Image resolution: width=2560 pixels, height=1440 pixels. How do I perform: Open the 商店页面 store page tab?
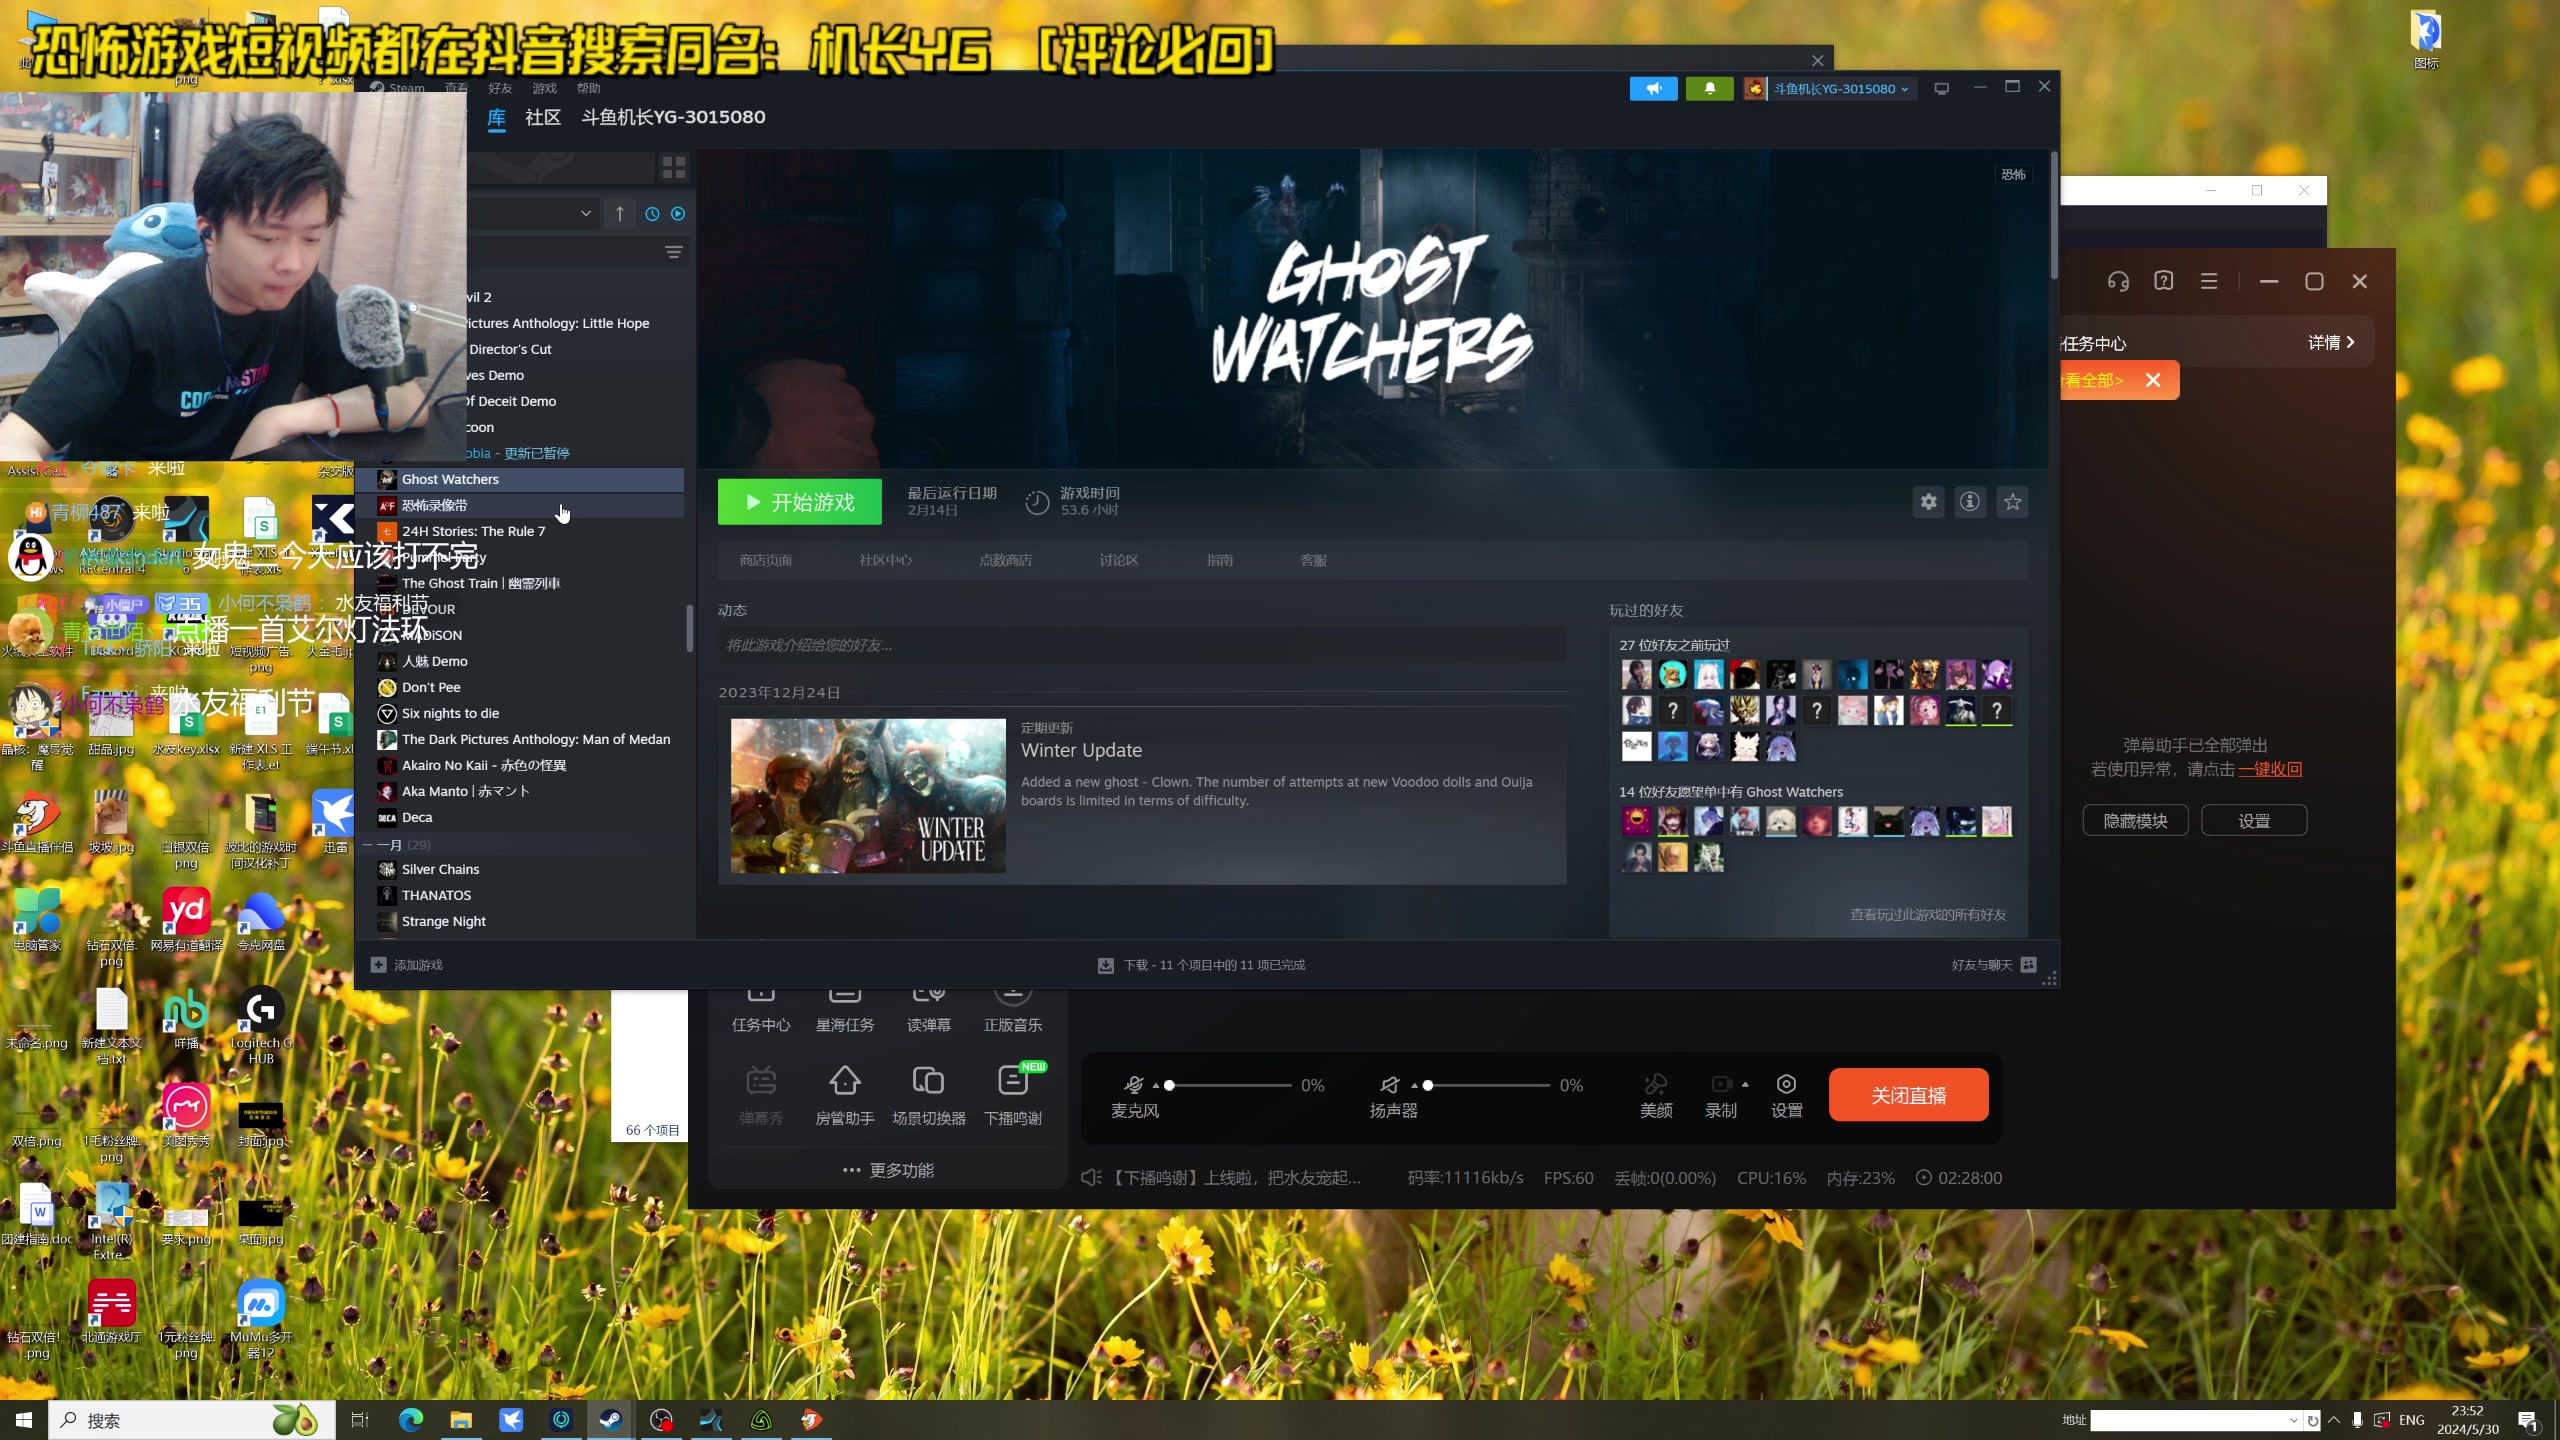tap(765, 560)
